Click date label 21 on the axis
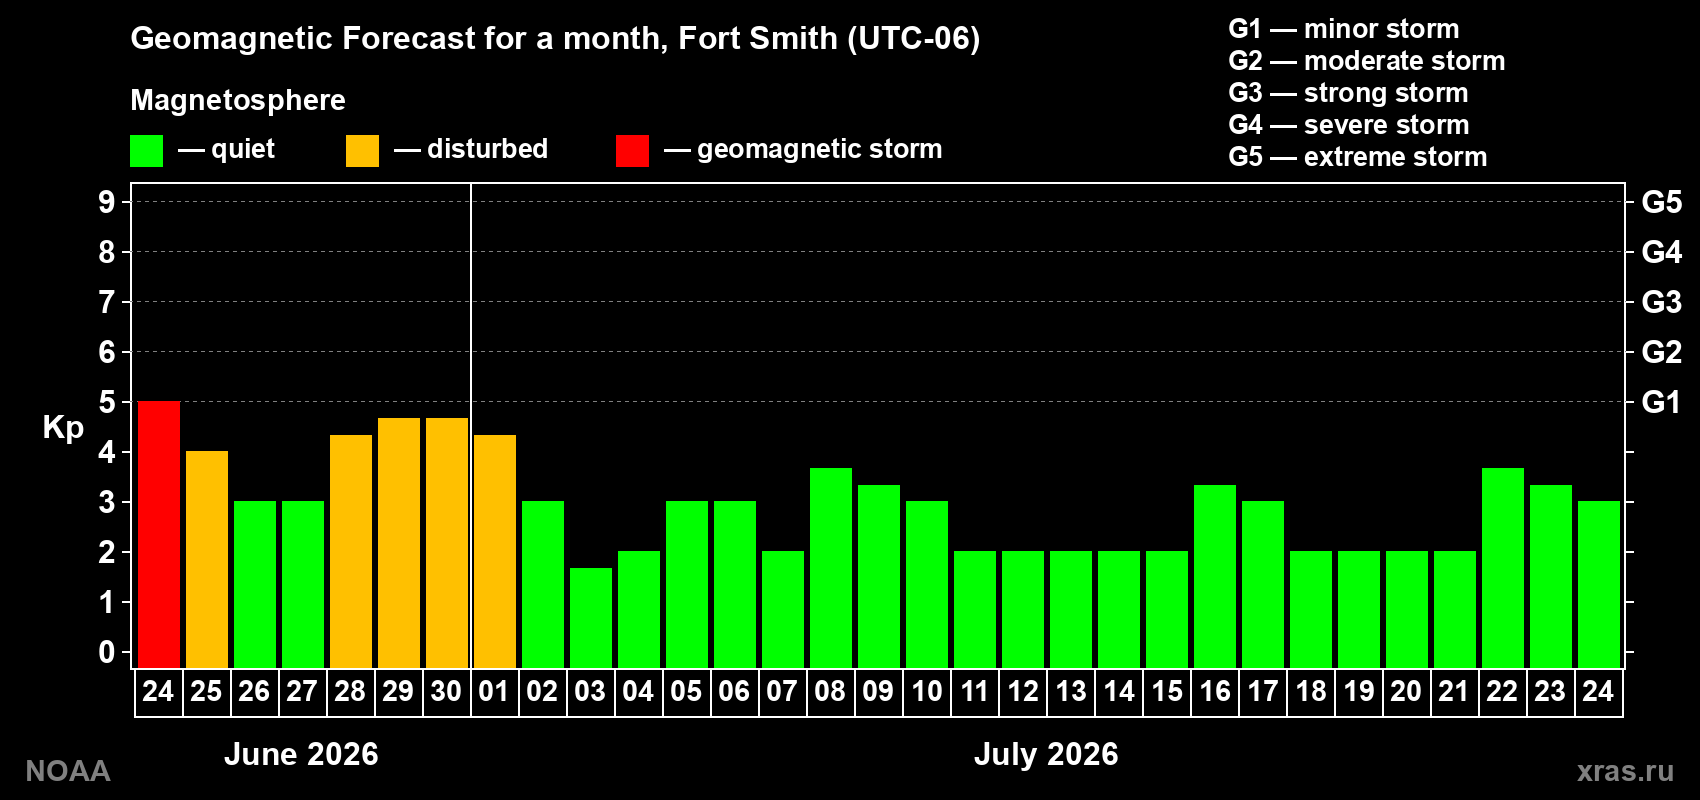Viewport: 1700px width, 800px height. (1454, 692)
